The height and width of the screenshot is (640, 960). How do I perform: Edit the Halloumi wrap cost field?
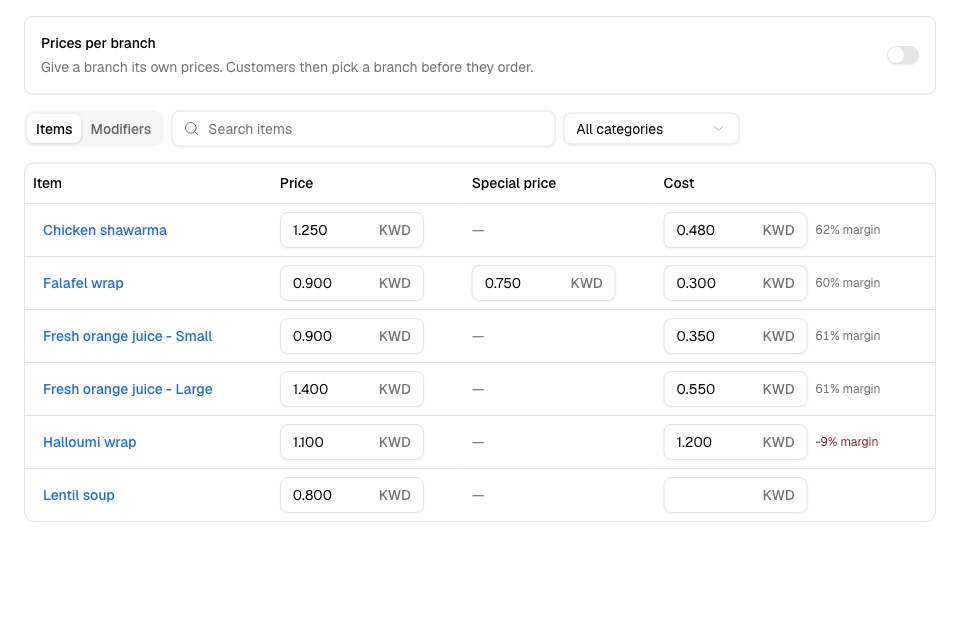(735, 442)
